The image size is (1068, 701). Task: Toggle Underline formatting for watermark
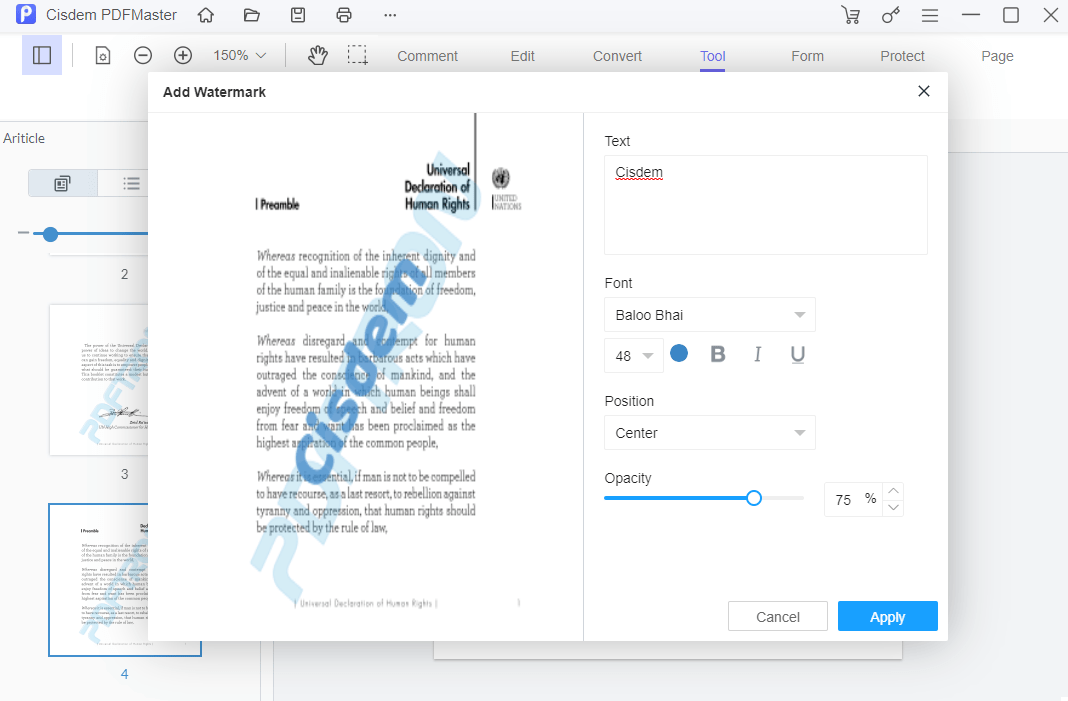point(798,354)
